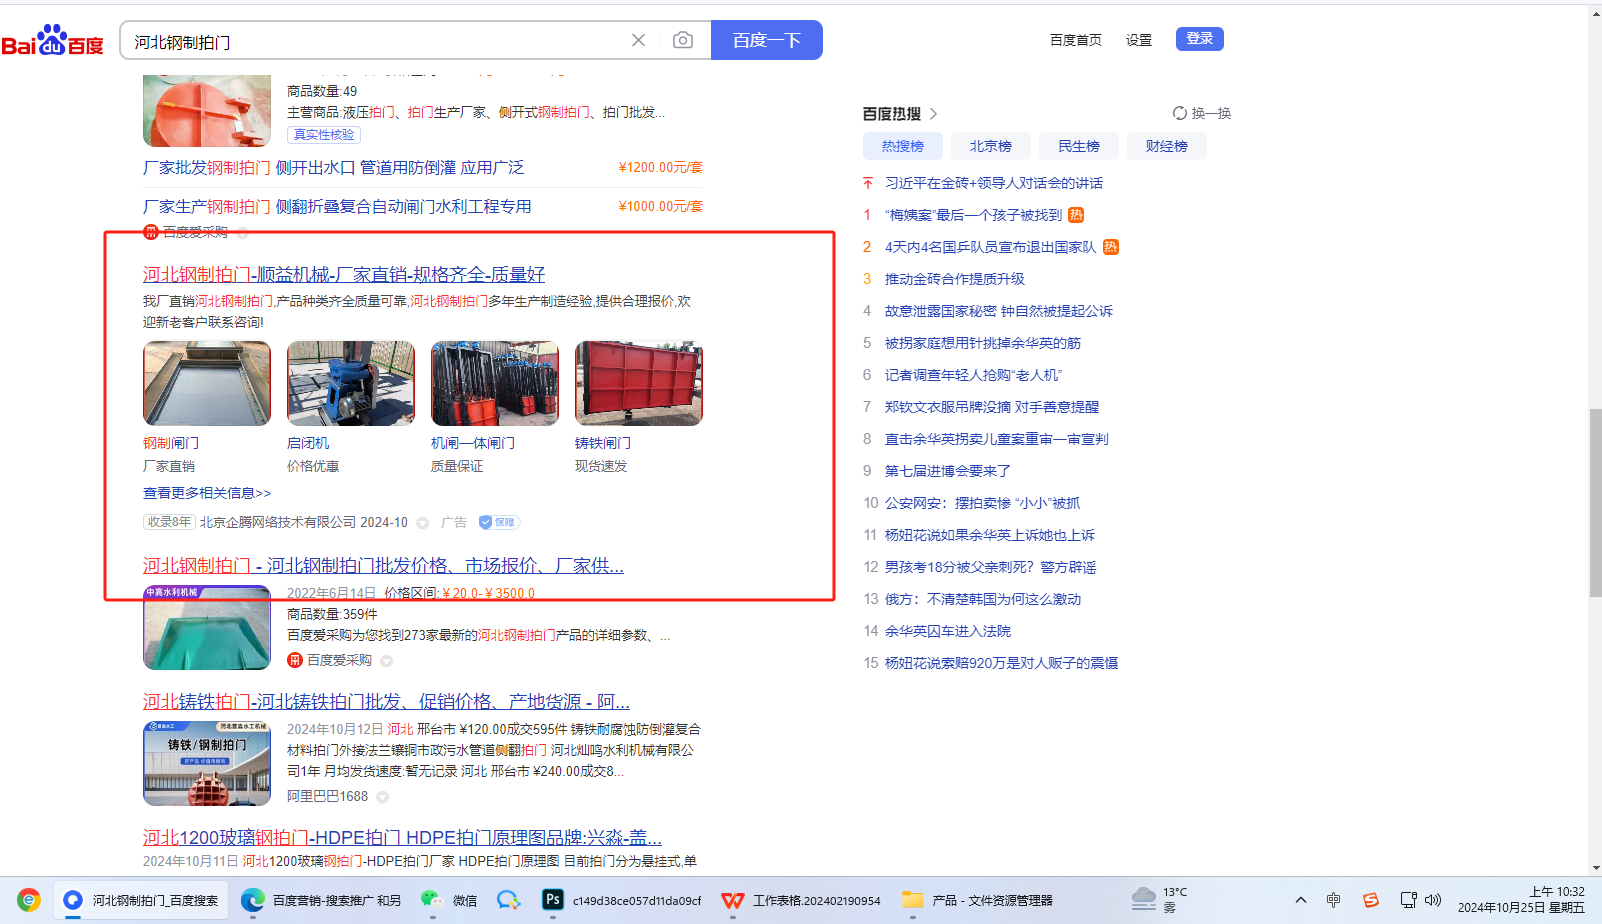The image size is (1602, 924).
Task: Open the Sogou input tray icon
Action: pos(1371,900)
